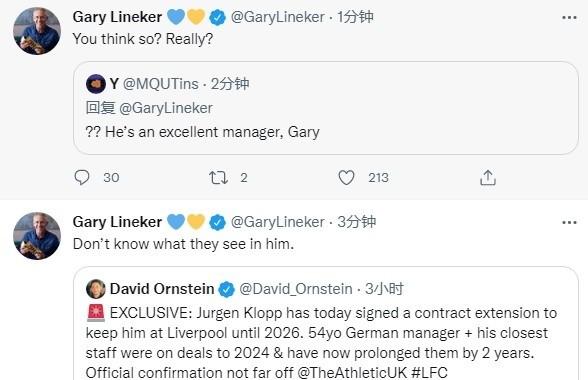Screen dimensions: 588x380
Task: Open the reply icon with 30 comments
Action: (x=82, y=177)
